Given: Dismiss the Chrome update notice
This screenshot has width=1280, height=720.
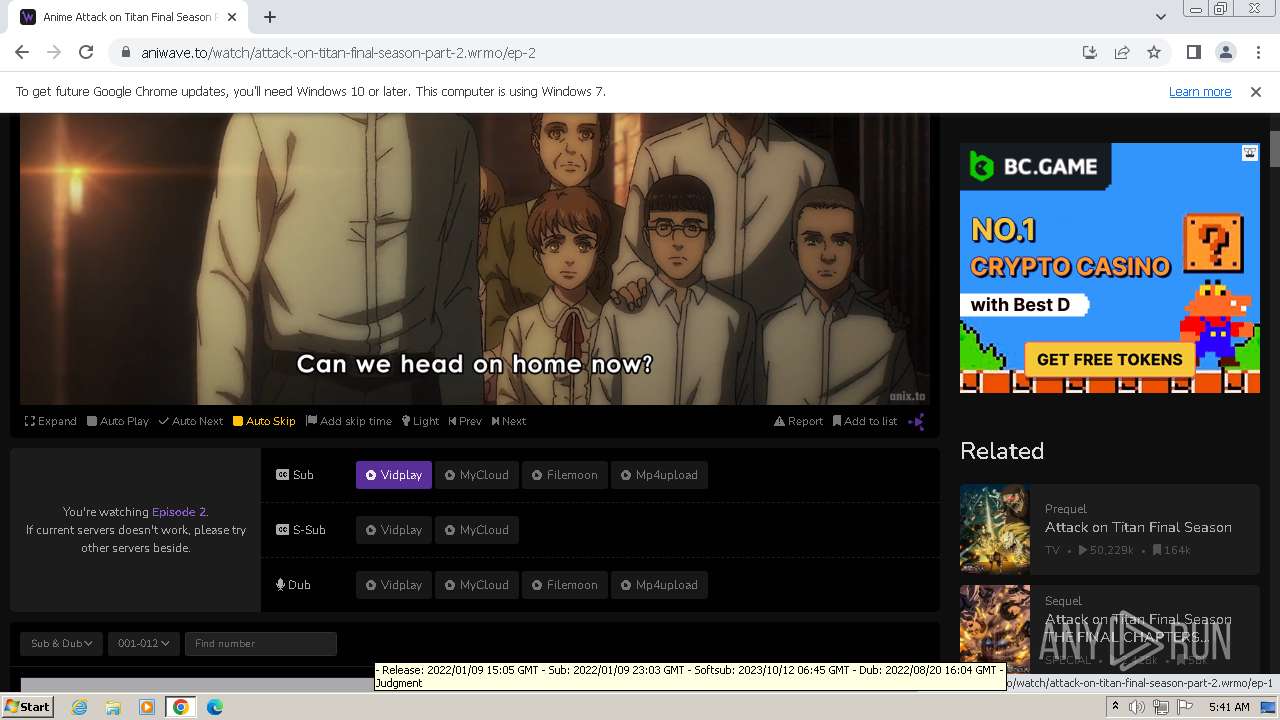Looking at the screenshot, I should 1256,92.
